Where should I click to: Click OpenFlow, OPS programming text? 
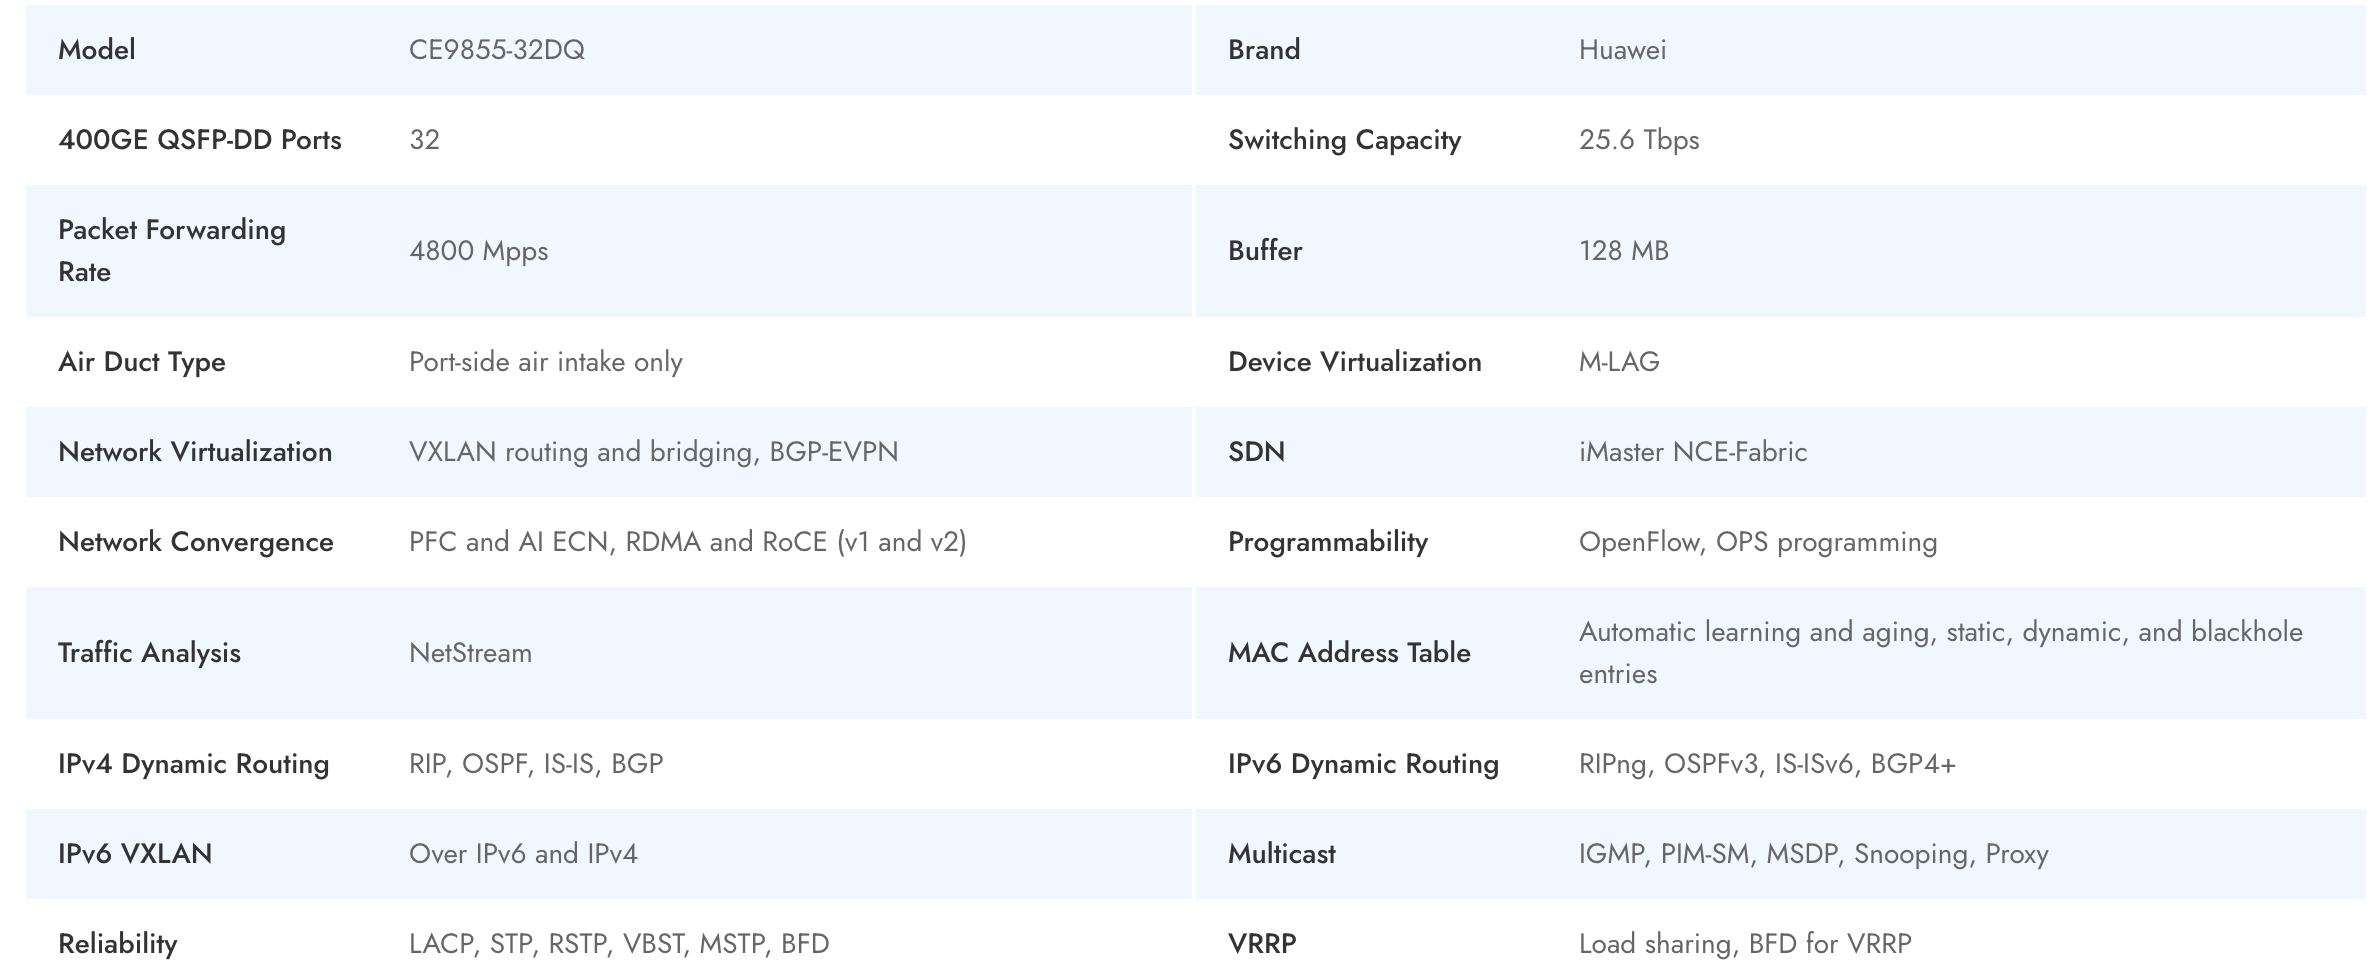1757,542
